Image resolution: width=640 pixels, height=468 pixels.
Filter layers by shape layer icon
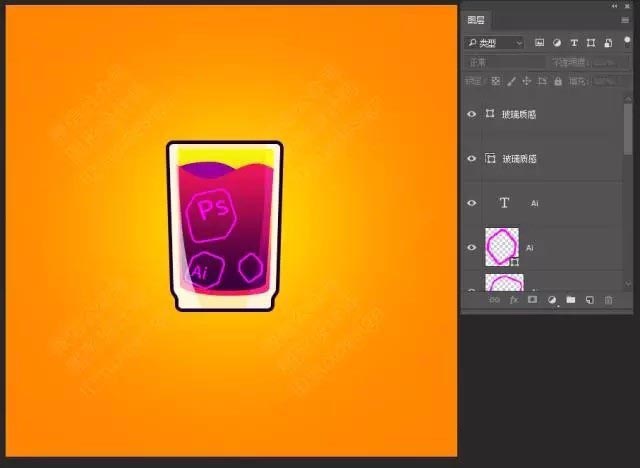(591, 43)
